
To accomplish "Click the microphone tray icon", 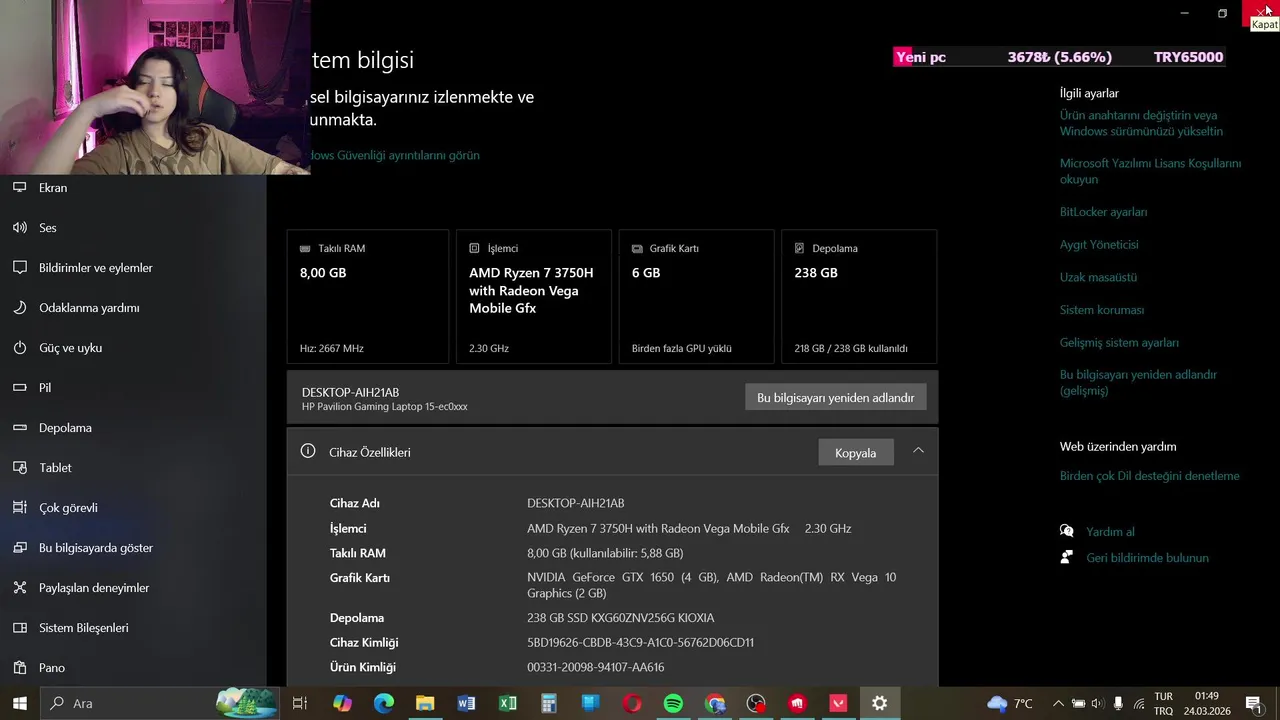I will pos(1118,703).
